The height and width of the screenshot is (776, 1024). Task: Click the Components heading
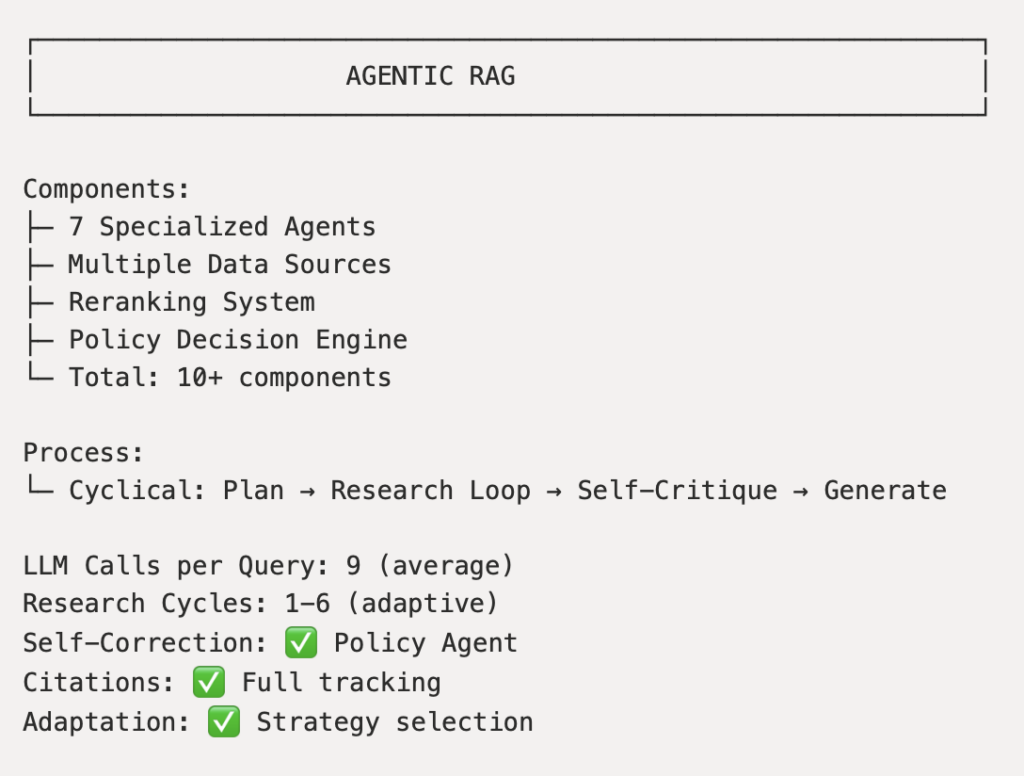click(x=106, y=189)
